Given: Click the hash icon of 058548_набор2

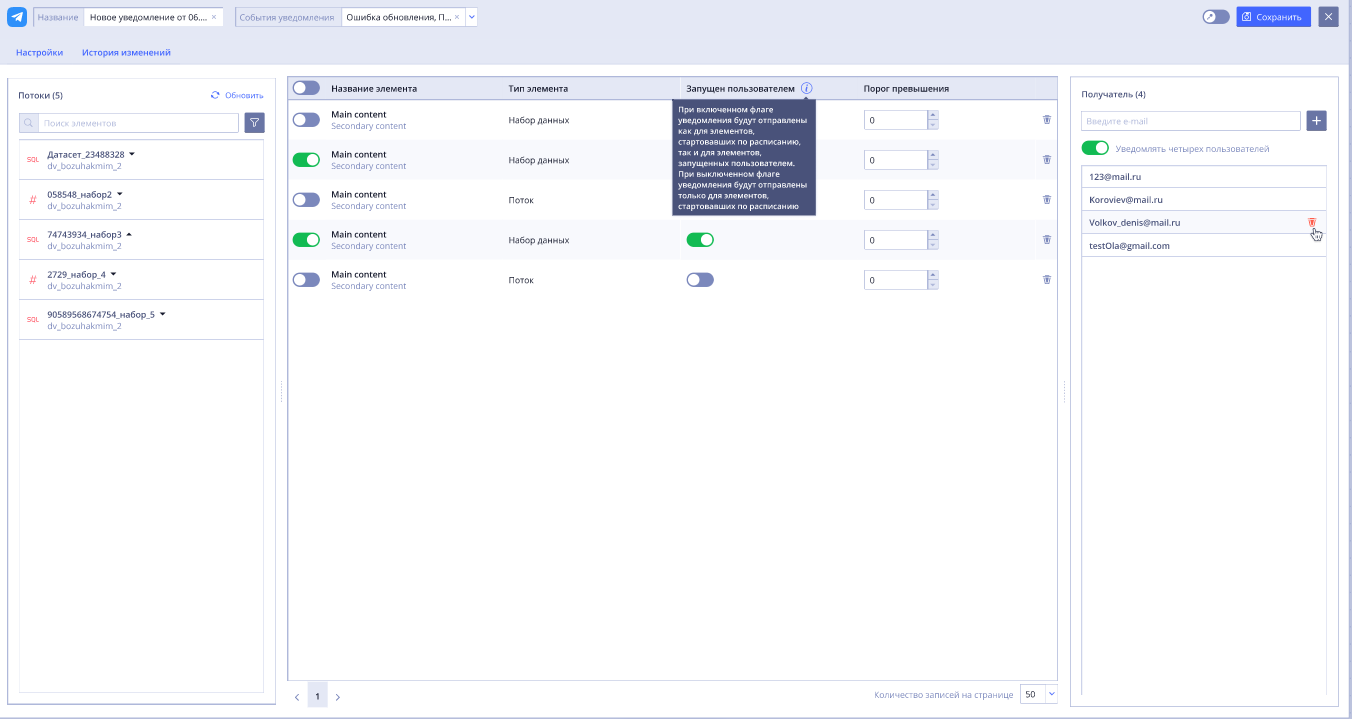Looking at the screenshot, I should tap(32, 200).
